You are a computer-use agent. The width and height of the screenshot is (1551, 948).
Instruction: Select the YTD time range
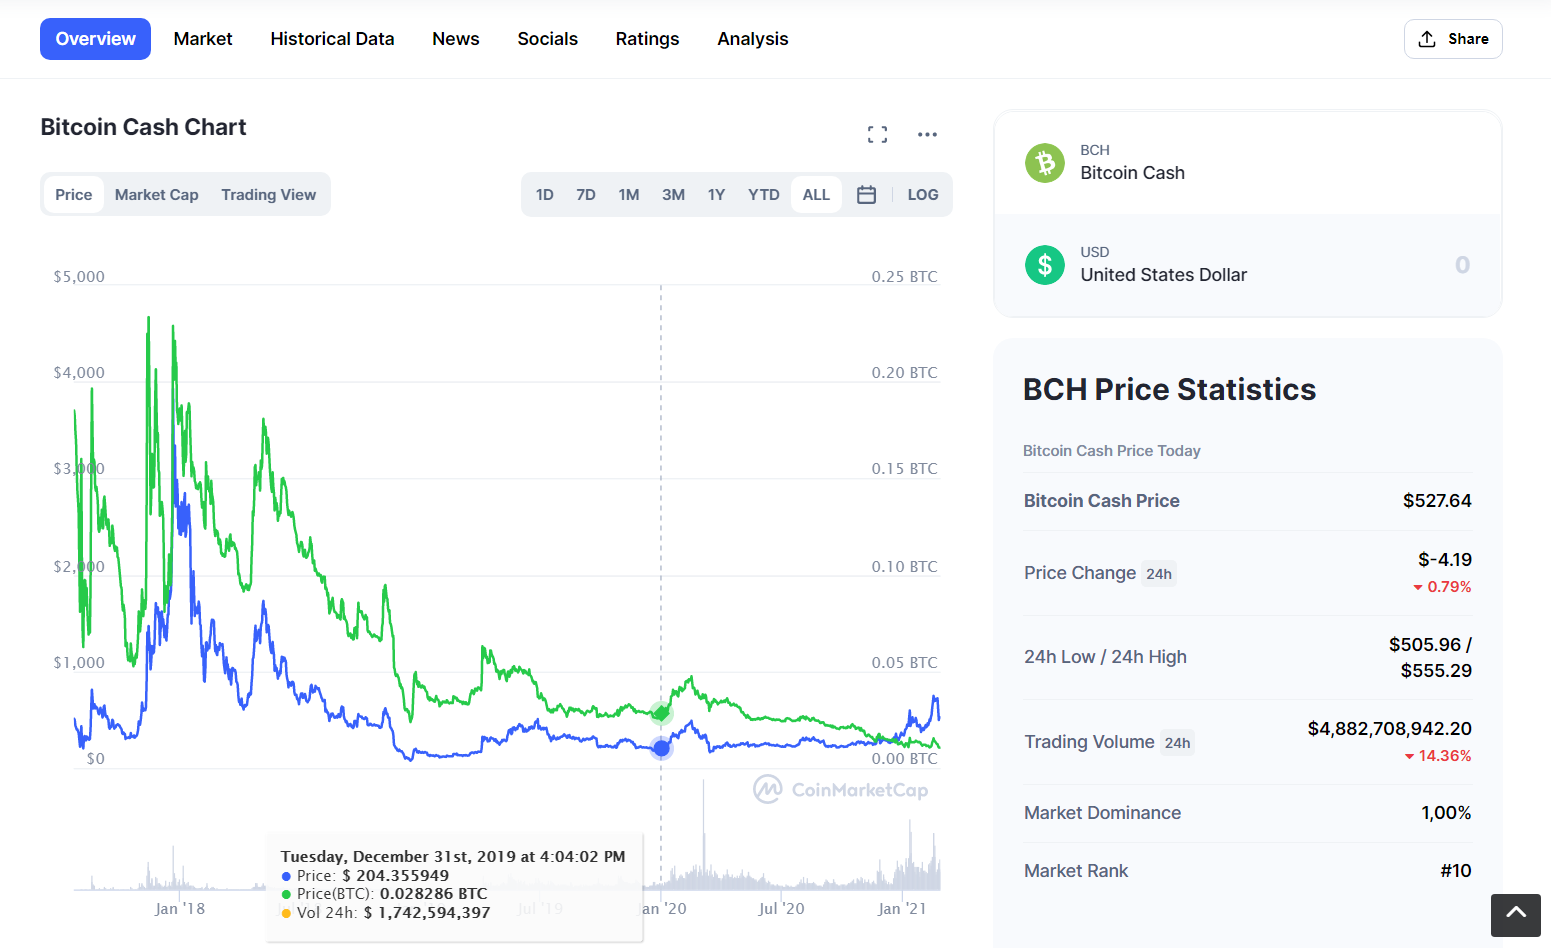coord(764,195)
